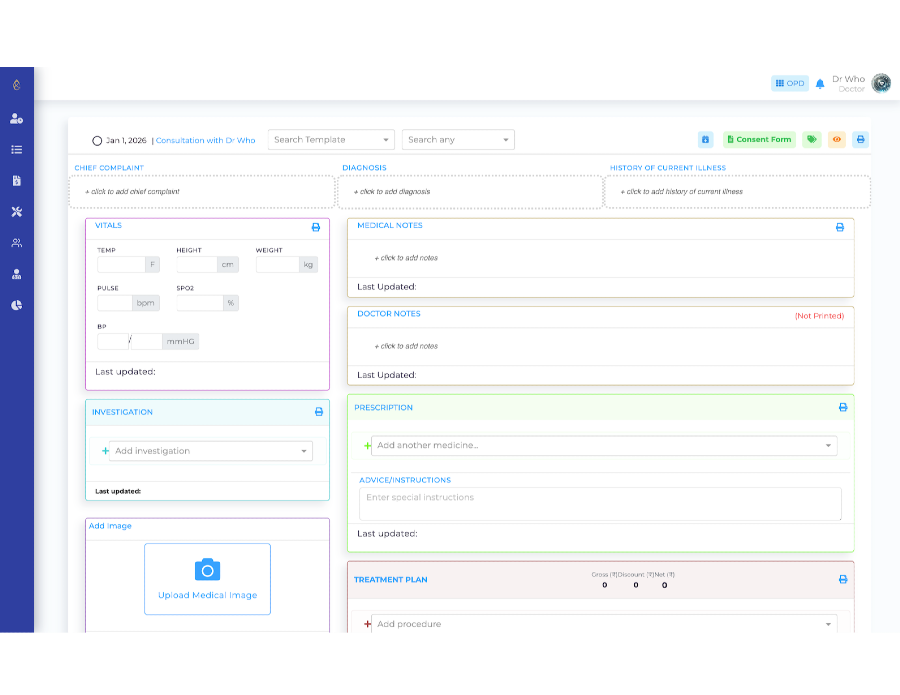Click the ADVICE/INSTRUCTIONS label

(x=405, y=480)
